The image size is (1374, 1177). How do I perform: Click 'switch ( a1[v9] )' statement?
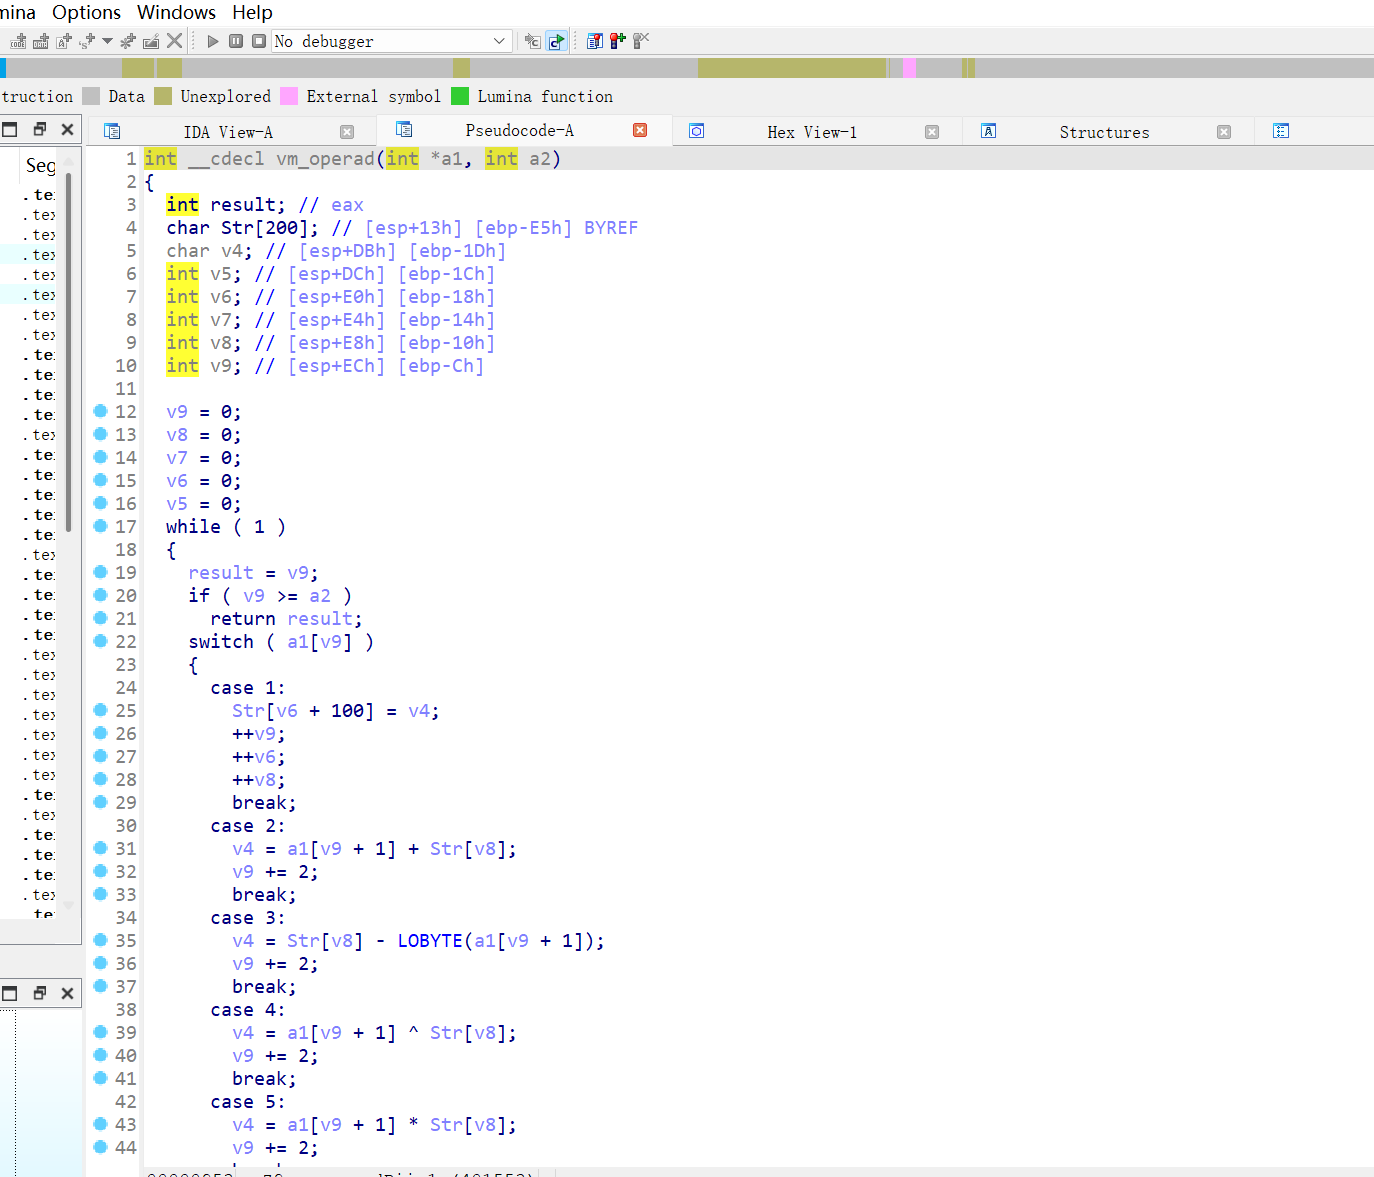point(281,642)
